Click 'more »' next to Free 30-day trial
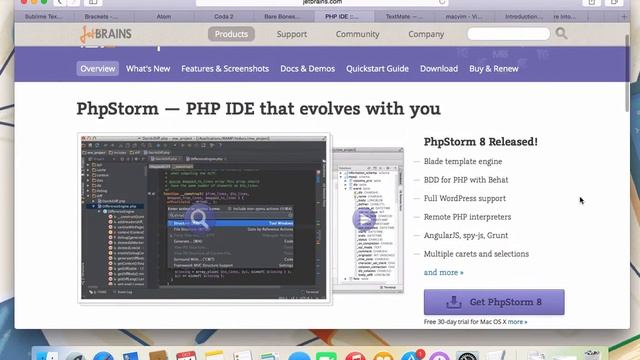640x360 pixels. (517, 322)
